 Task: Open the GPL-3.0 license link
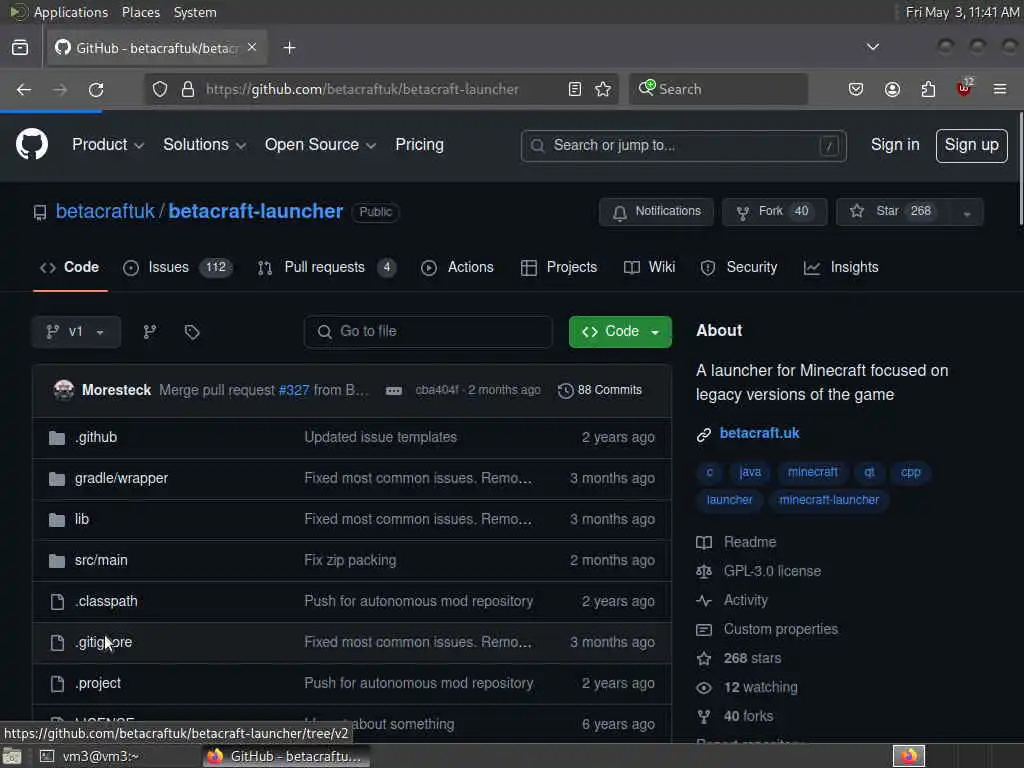coord(772,571)
